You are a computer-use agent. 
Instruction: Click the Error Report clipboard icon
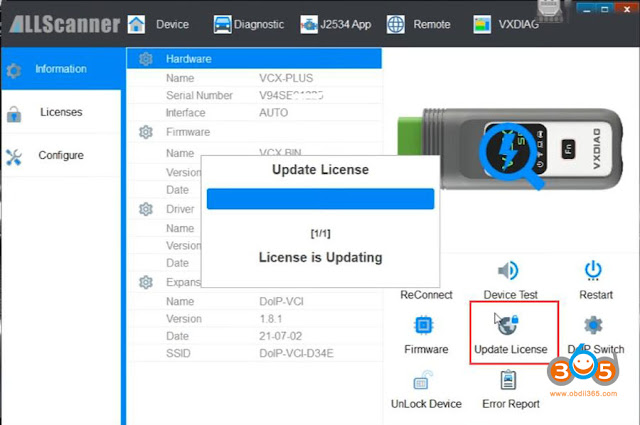pos(508,380)
